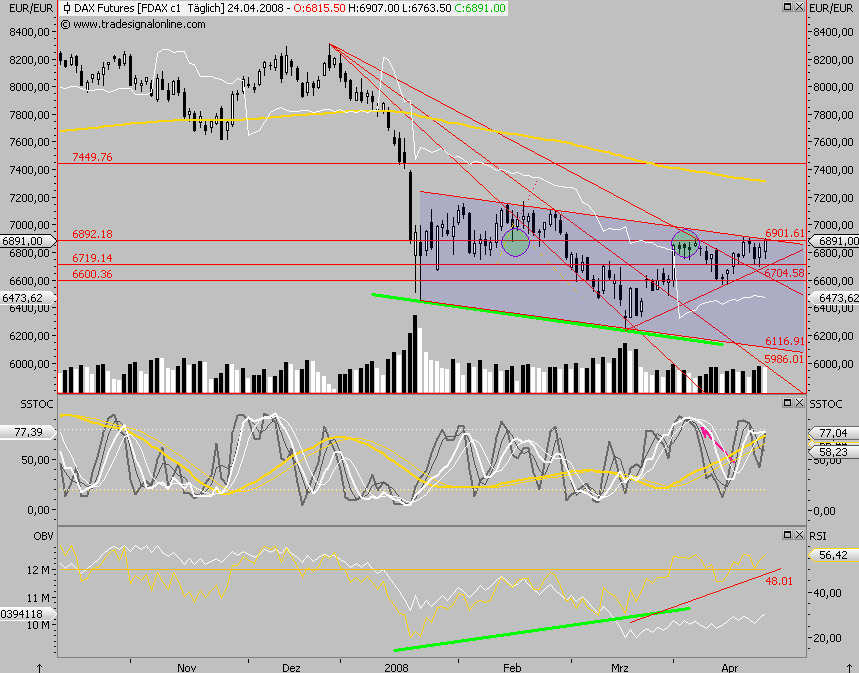Screen dimensions: 859x673
Task: Click the low value L:6763.50
Action: tap(426, 8)
